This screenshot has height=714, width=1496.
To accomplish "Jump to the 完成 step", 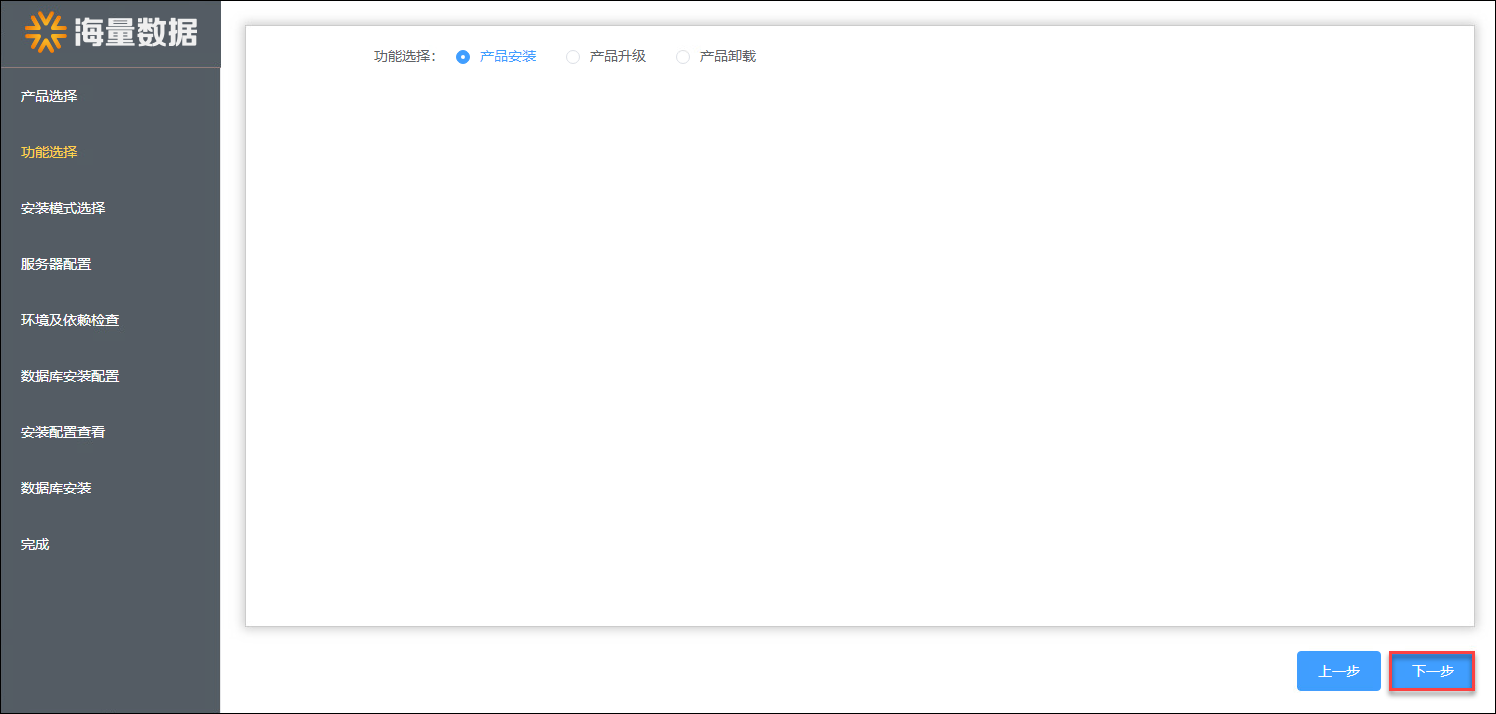I will 35,544.
